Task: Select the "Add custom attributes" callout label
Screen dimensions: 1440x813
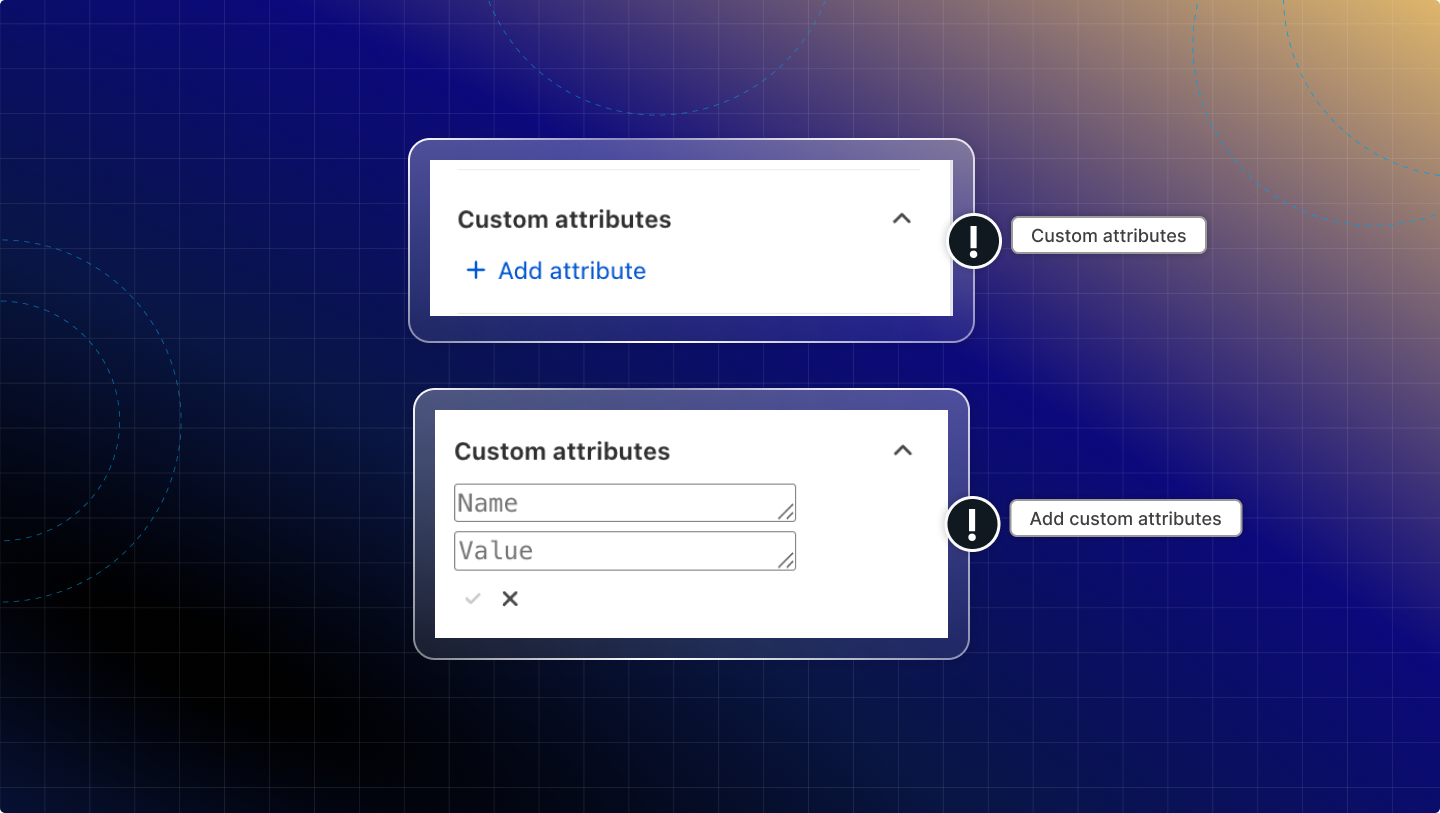Action: (x=1125, y=519)
